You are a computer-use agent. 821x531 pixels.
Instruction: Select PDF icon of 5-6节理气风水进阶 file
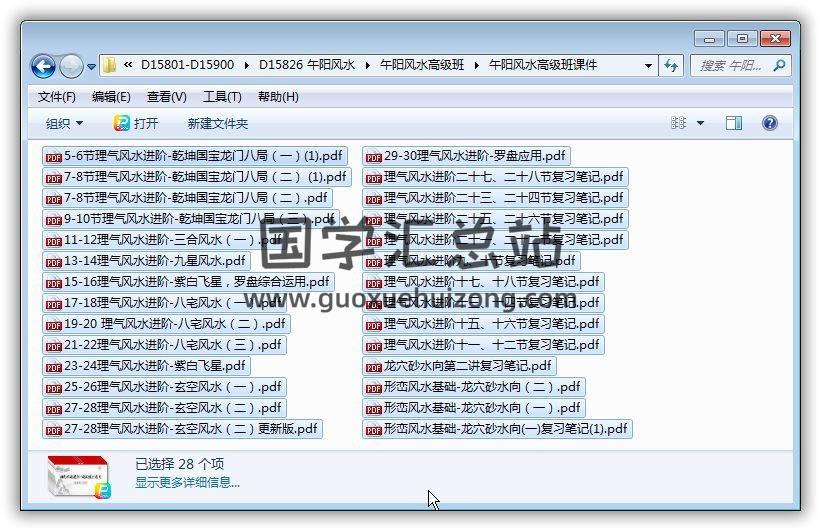click(x=53, y=157)
